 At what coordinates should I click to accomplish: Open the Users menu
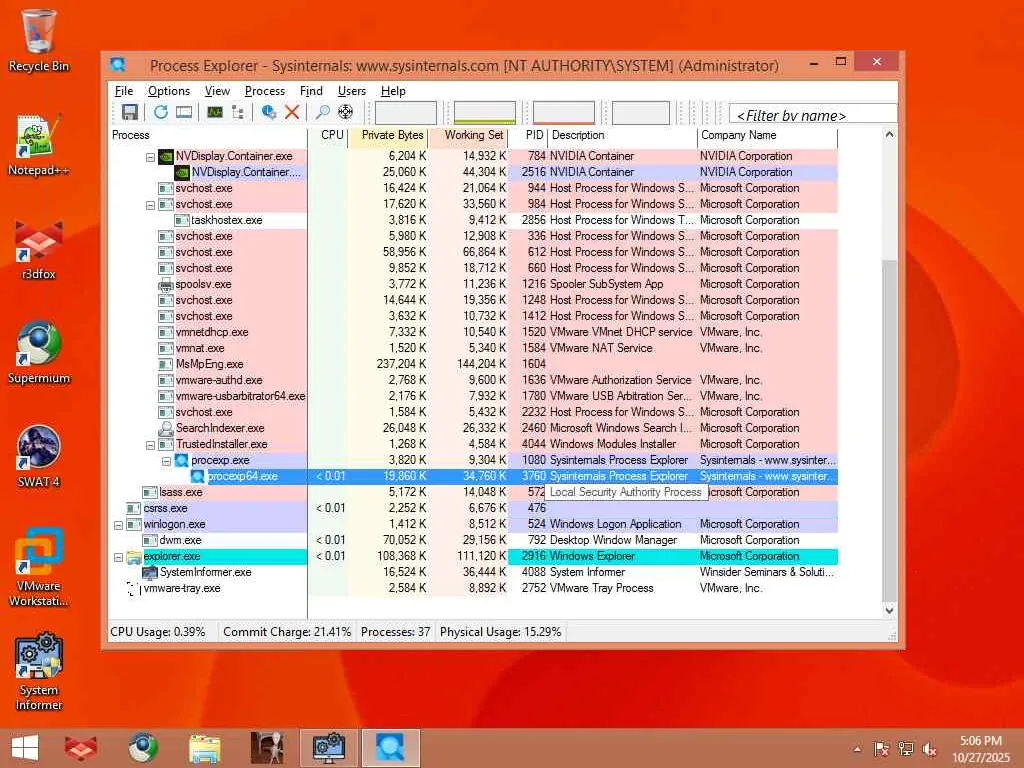pos(351,91)
